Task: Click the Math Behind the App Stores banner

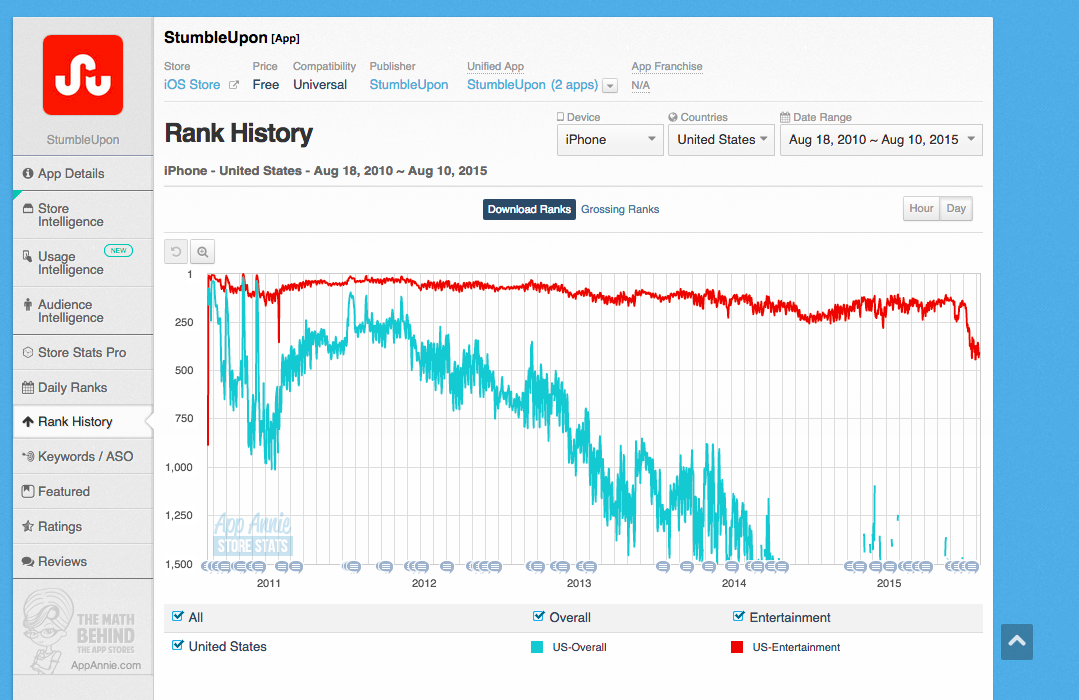Action: pyautogui.click(x=83, y=630)
